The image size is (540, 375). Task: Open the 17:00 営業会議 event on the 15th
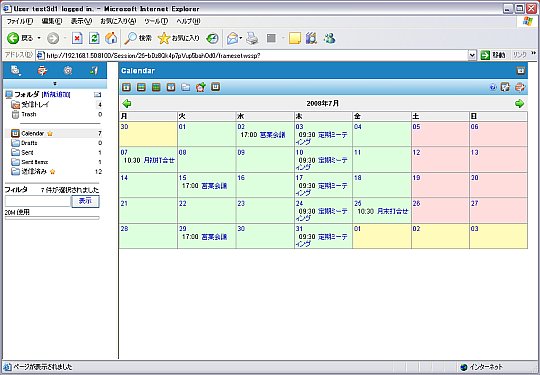205,186
